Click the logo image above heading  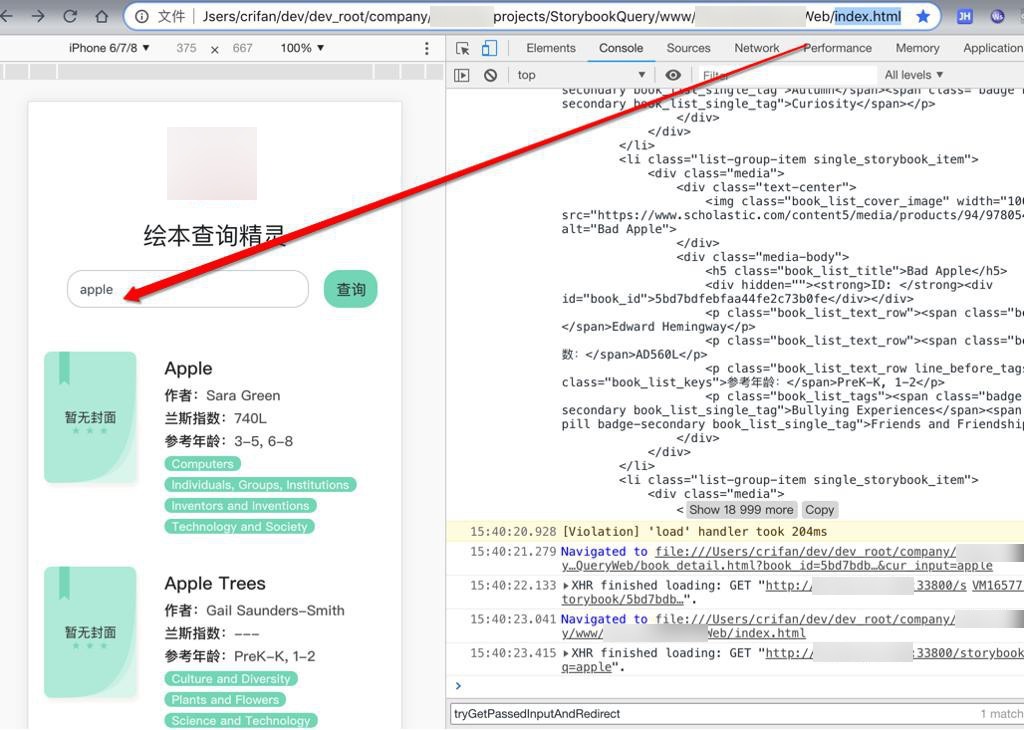pos(212,163)
